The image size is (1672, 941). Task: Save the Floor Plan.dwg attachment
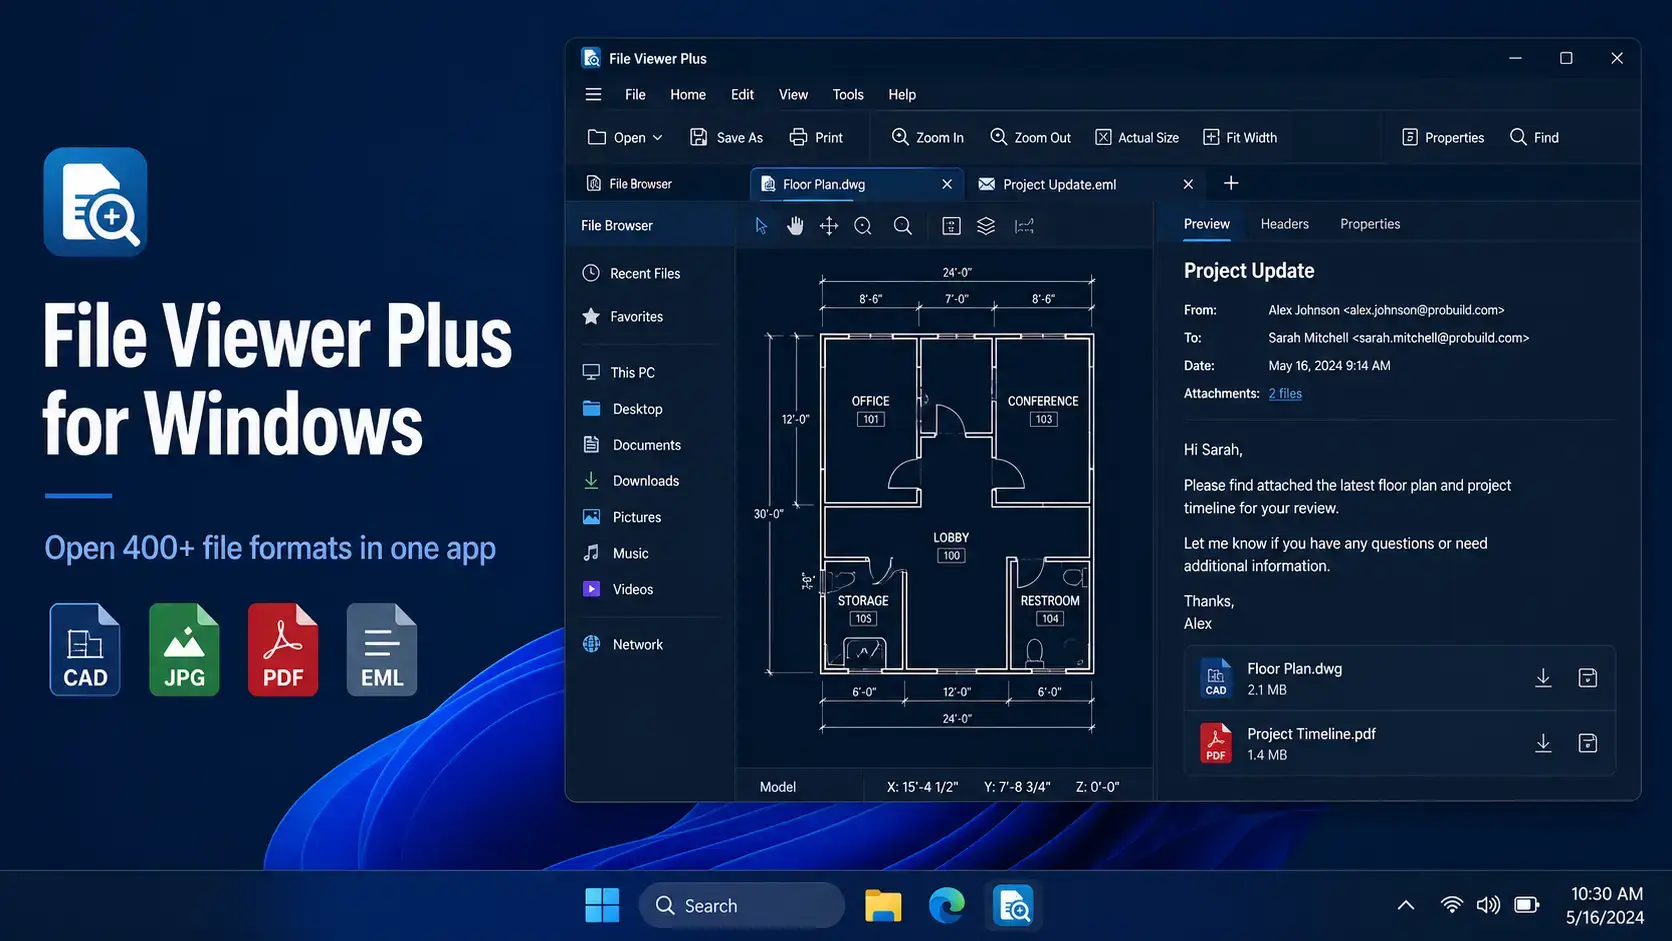[1587, 678]
